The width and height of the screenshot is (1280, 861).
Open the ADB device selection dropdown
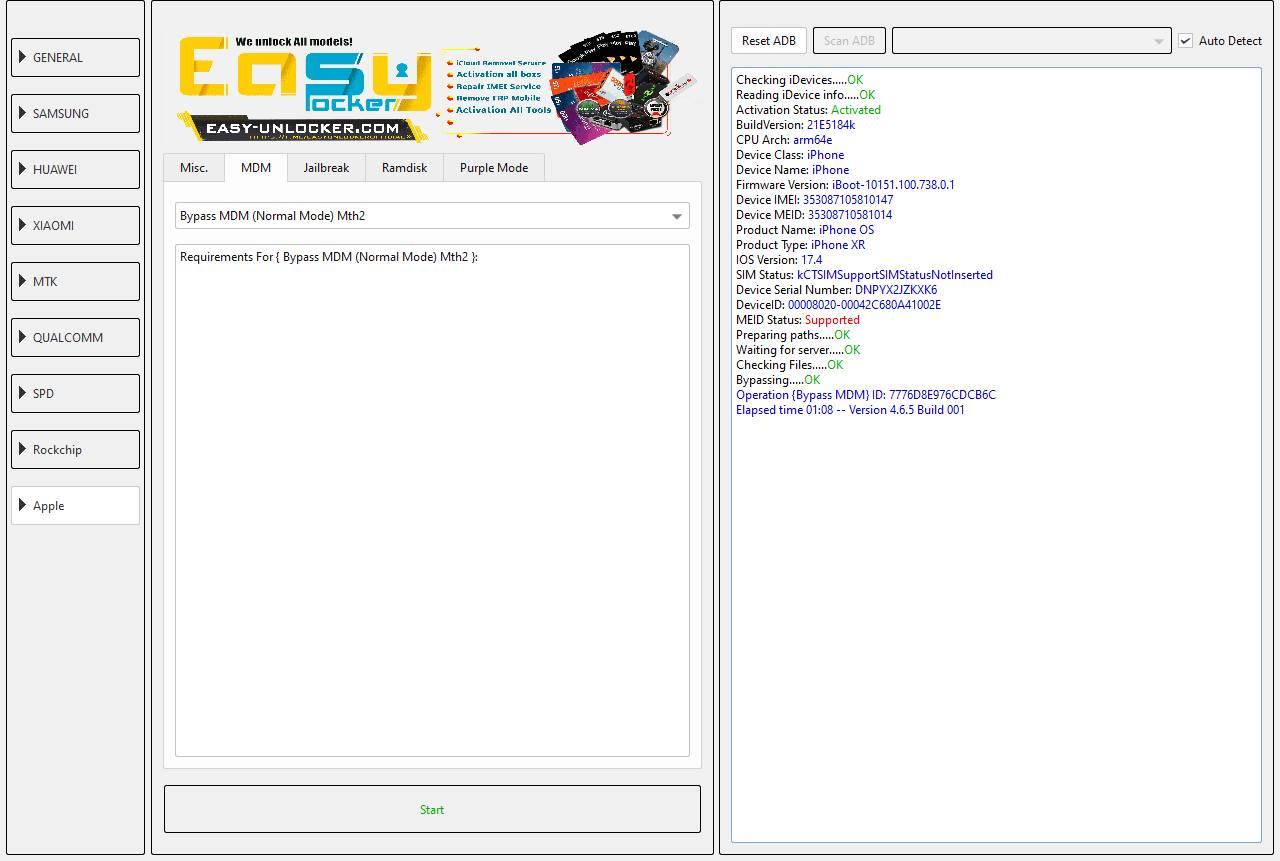click(1031, 40)
